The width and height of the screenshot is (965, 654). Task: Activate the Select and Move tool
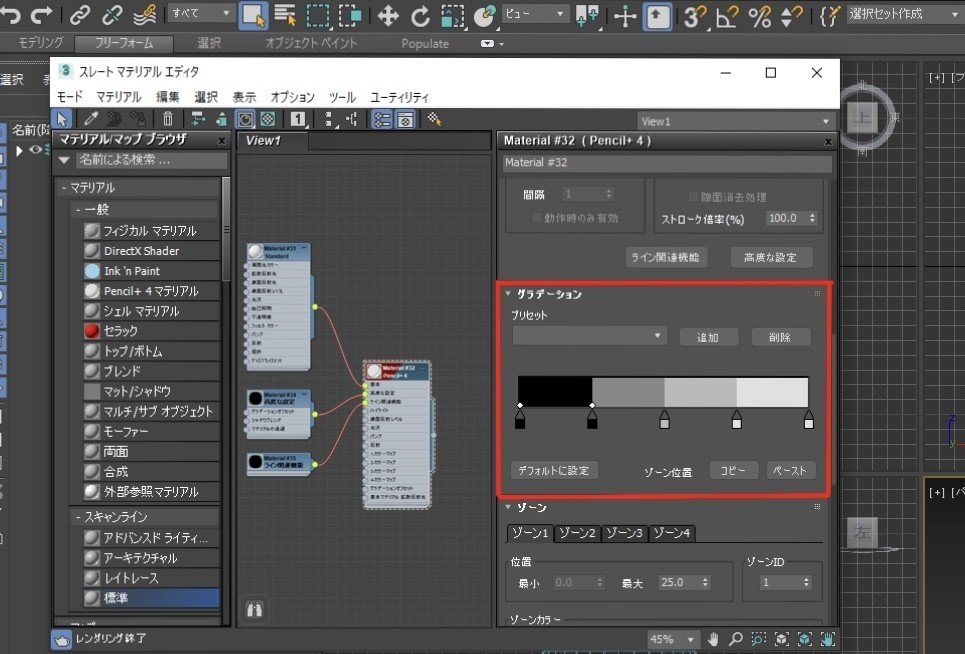tap(388, 15)
